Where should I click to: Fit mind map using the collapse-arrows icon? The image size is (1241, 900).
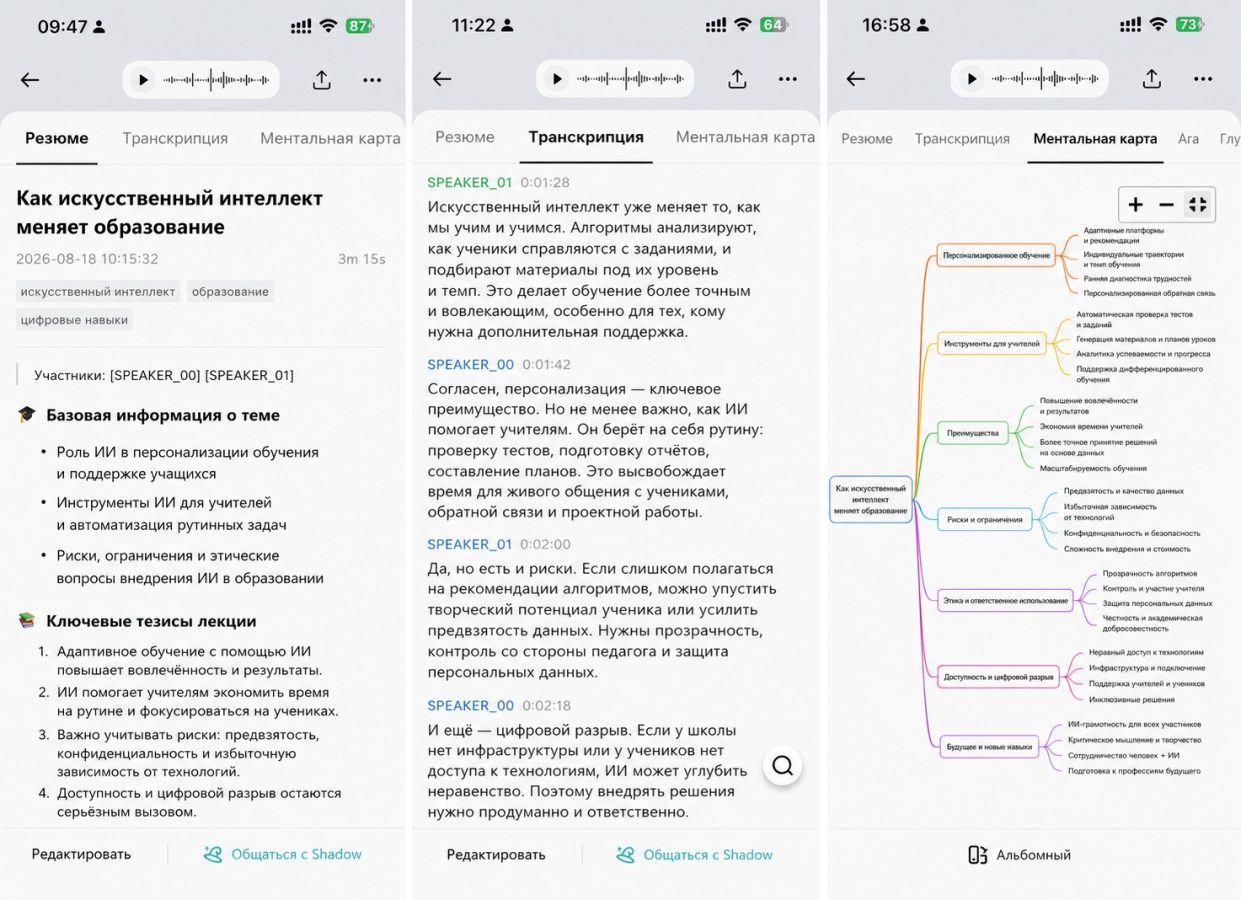coord(1197,205)
